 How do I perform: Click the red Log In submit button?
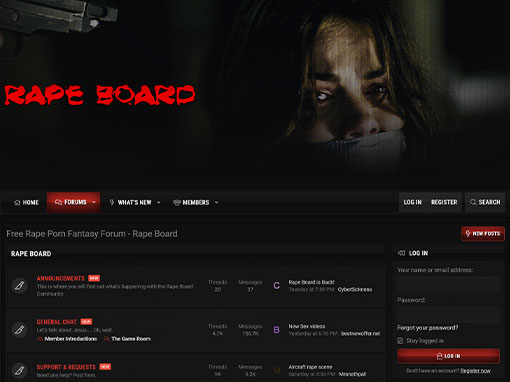tap(448, 356)
